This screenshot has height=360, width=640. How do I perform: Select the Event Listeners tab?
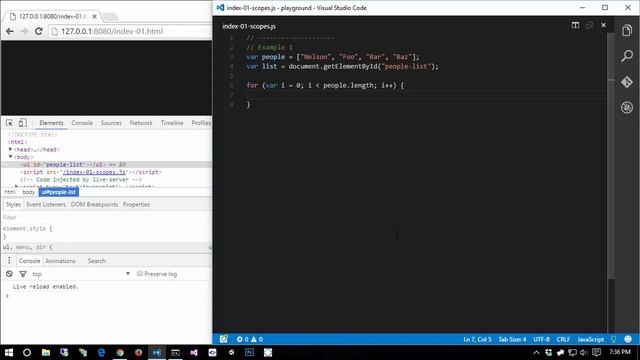coord(46,204)
